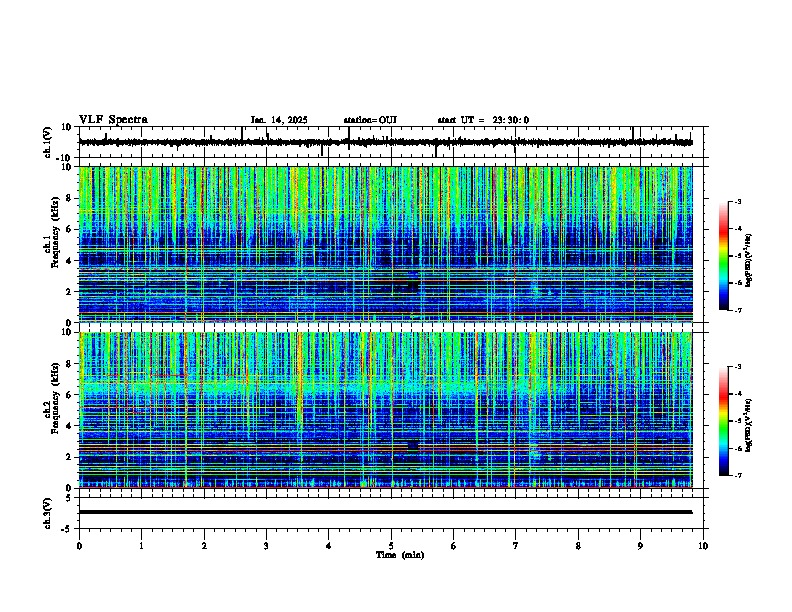Click the log(PSD) label beside the ch.2 color bar
The height and width of the screenshot is (612, 792).
(749, 425)
